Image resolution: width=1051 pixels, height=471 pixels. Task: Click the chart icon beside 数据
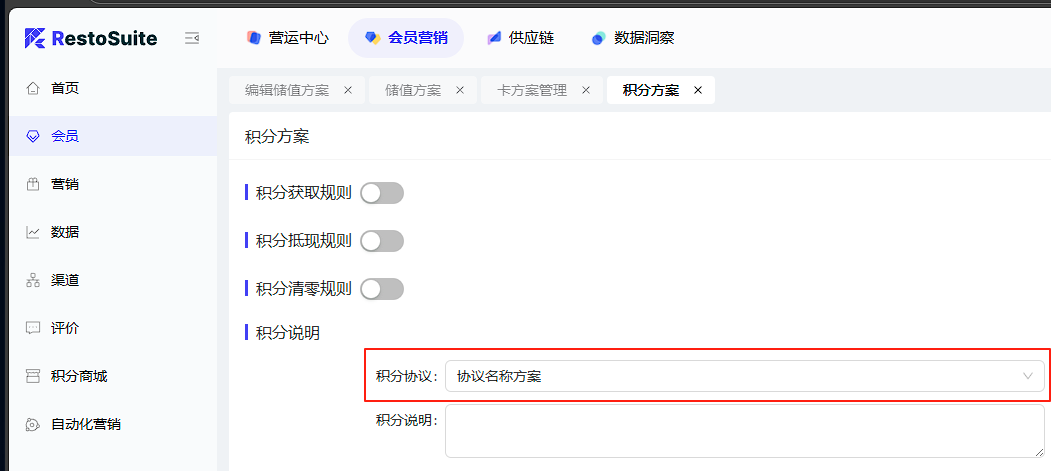[32, 232]
